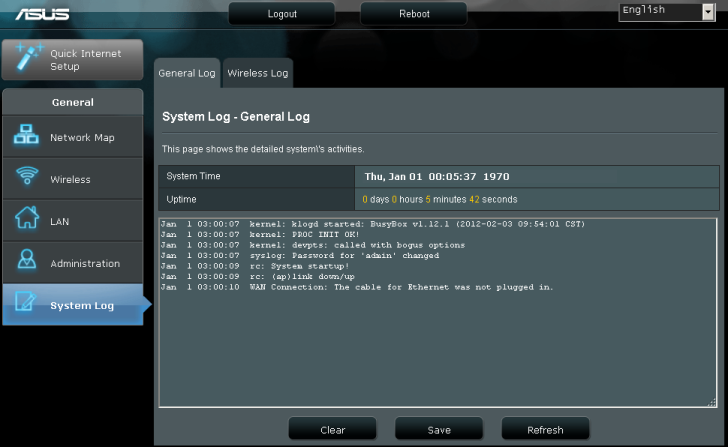Click the Wireless signal icon
The height and width of the screenshot is (447, 728).
click(x=27, y=175)
